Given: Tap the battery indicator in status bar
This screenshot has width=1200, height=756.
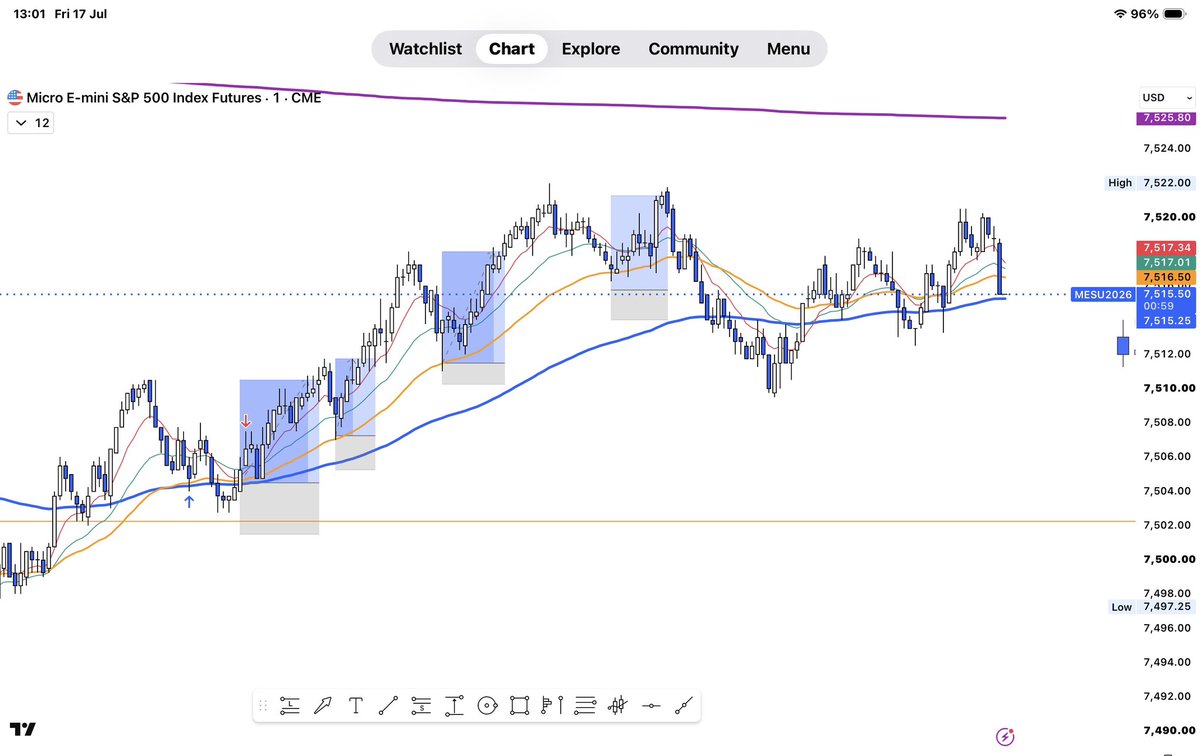Looking at the screenshot, I should (x=1177, y=14).
